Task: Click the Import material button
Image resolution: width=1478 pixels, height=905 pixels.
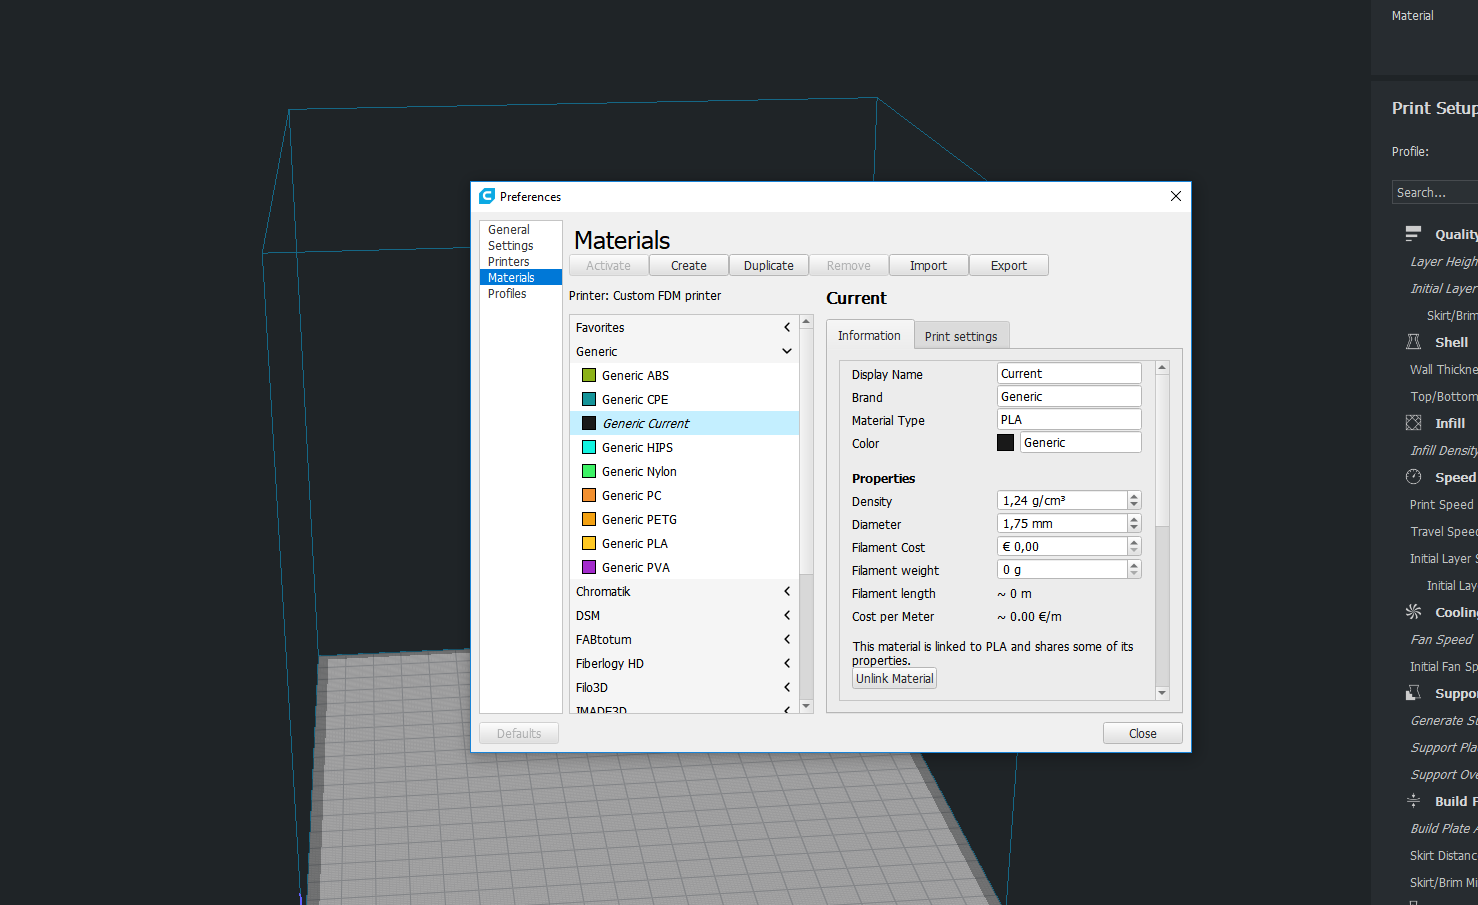Action: [x=928, y=265]
